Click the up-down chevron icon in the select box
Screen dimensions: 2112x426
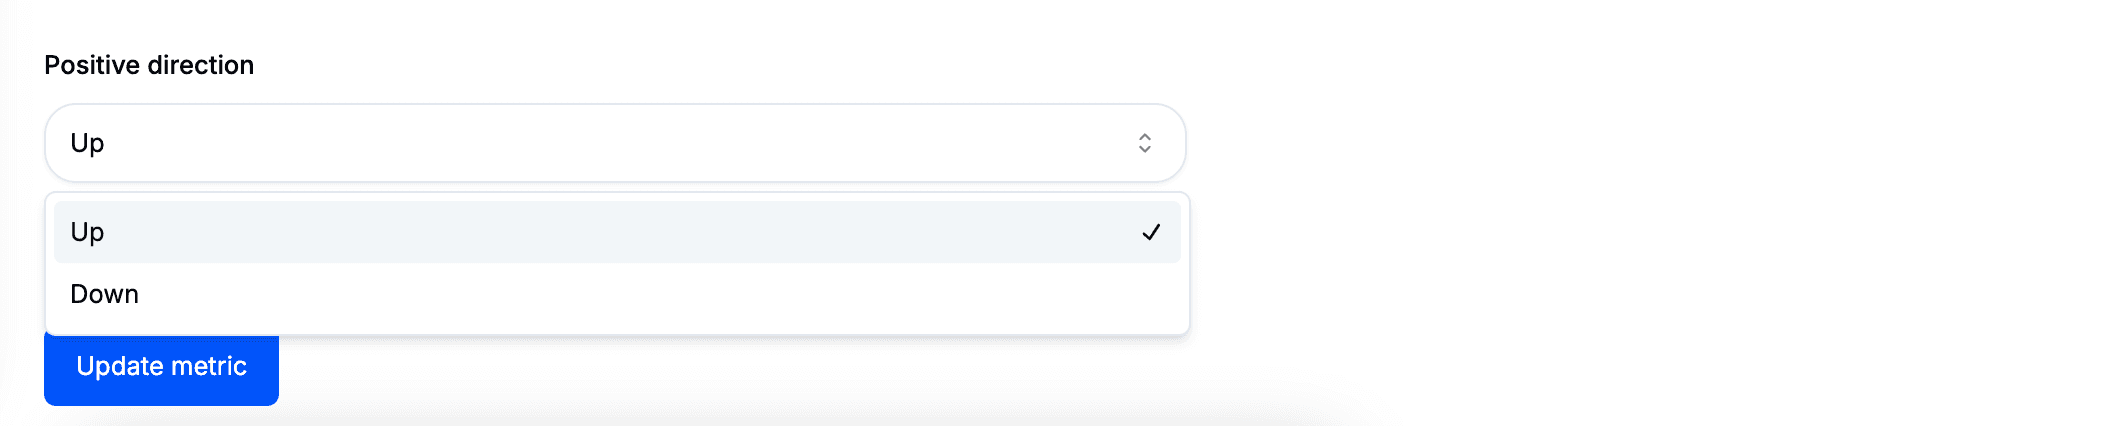(x=1144, y=143)
